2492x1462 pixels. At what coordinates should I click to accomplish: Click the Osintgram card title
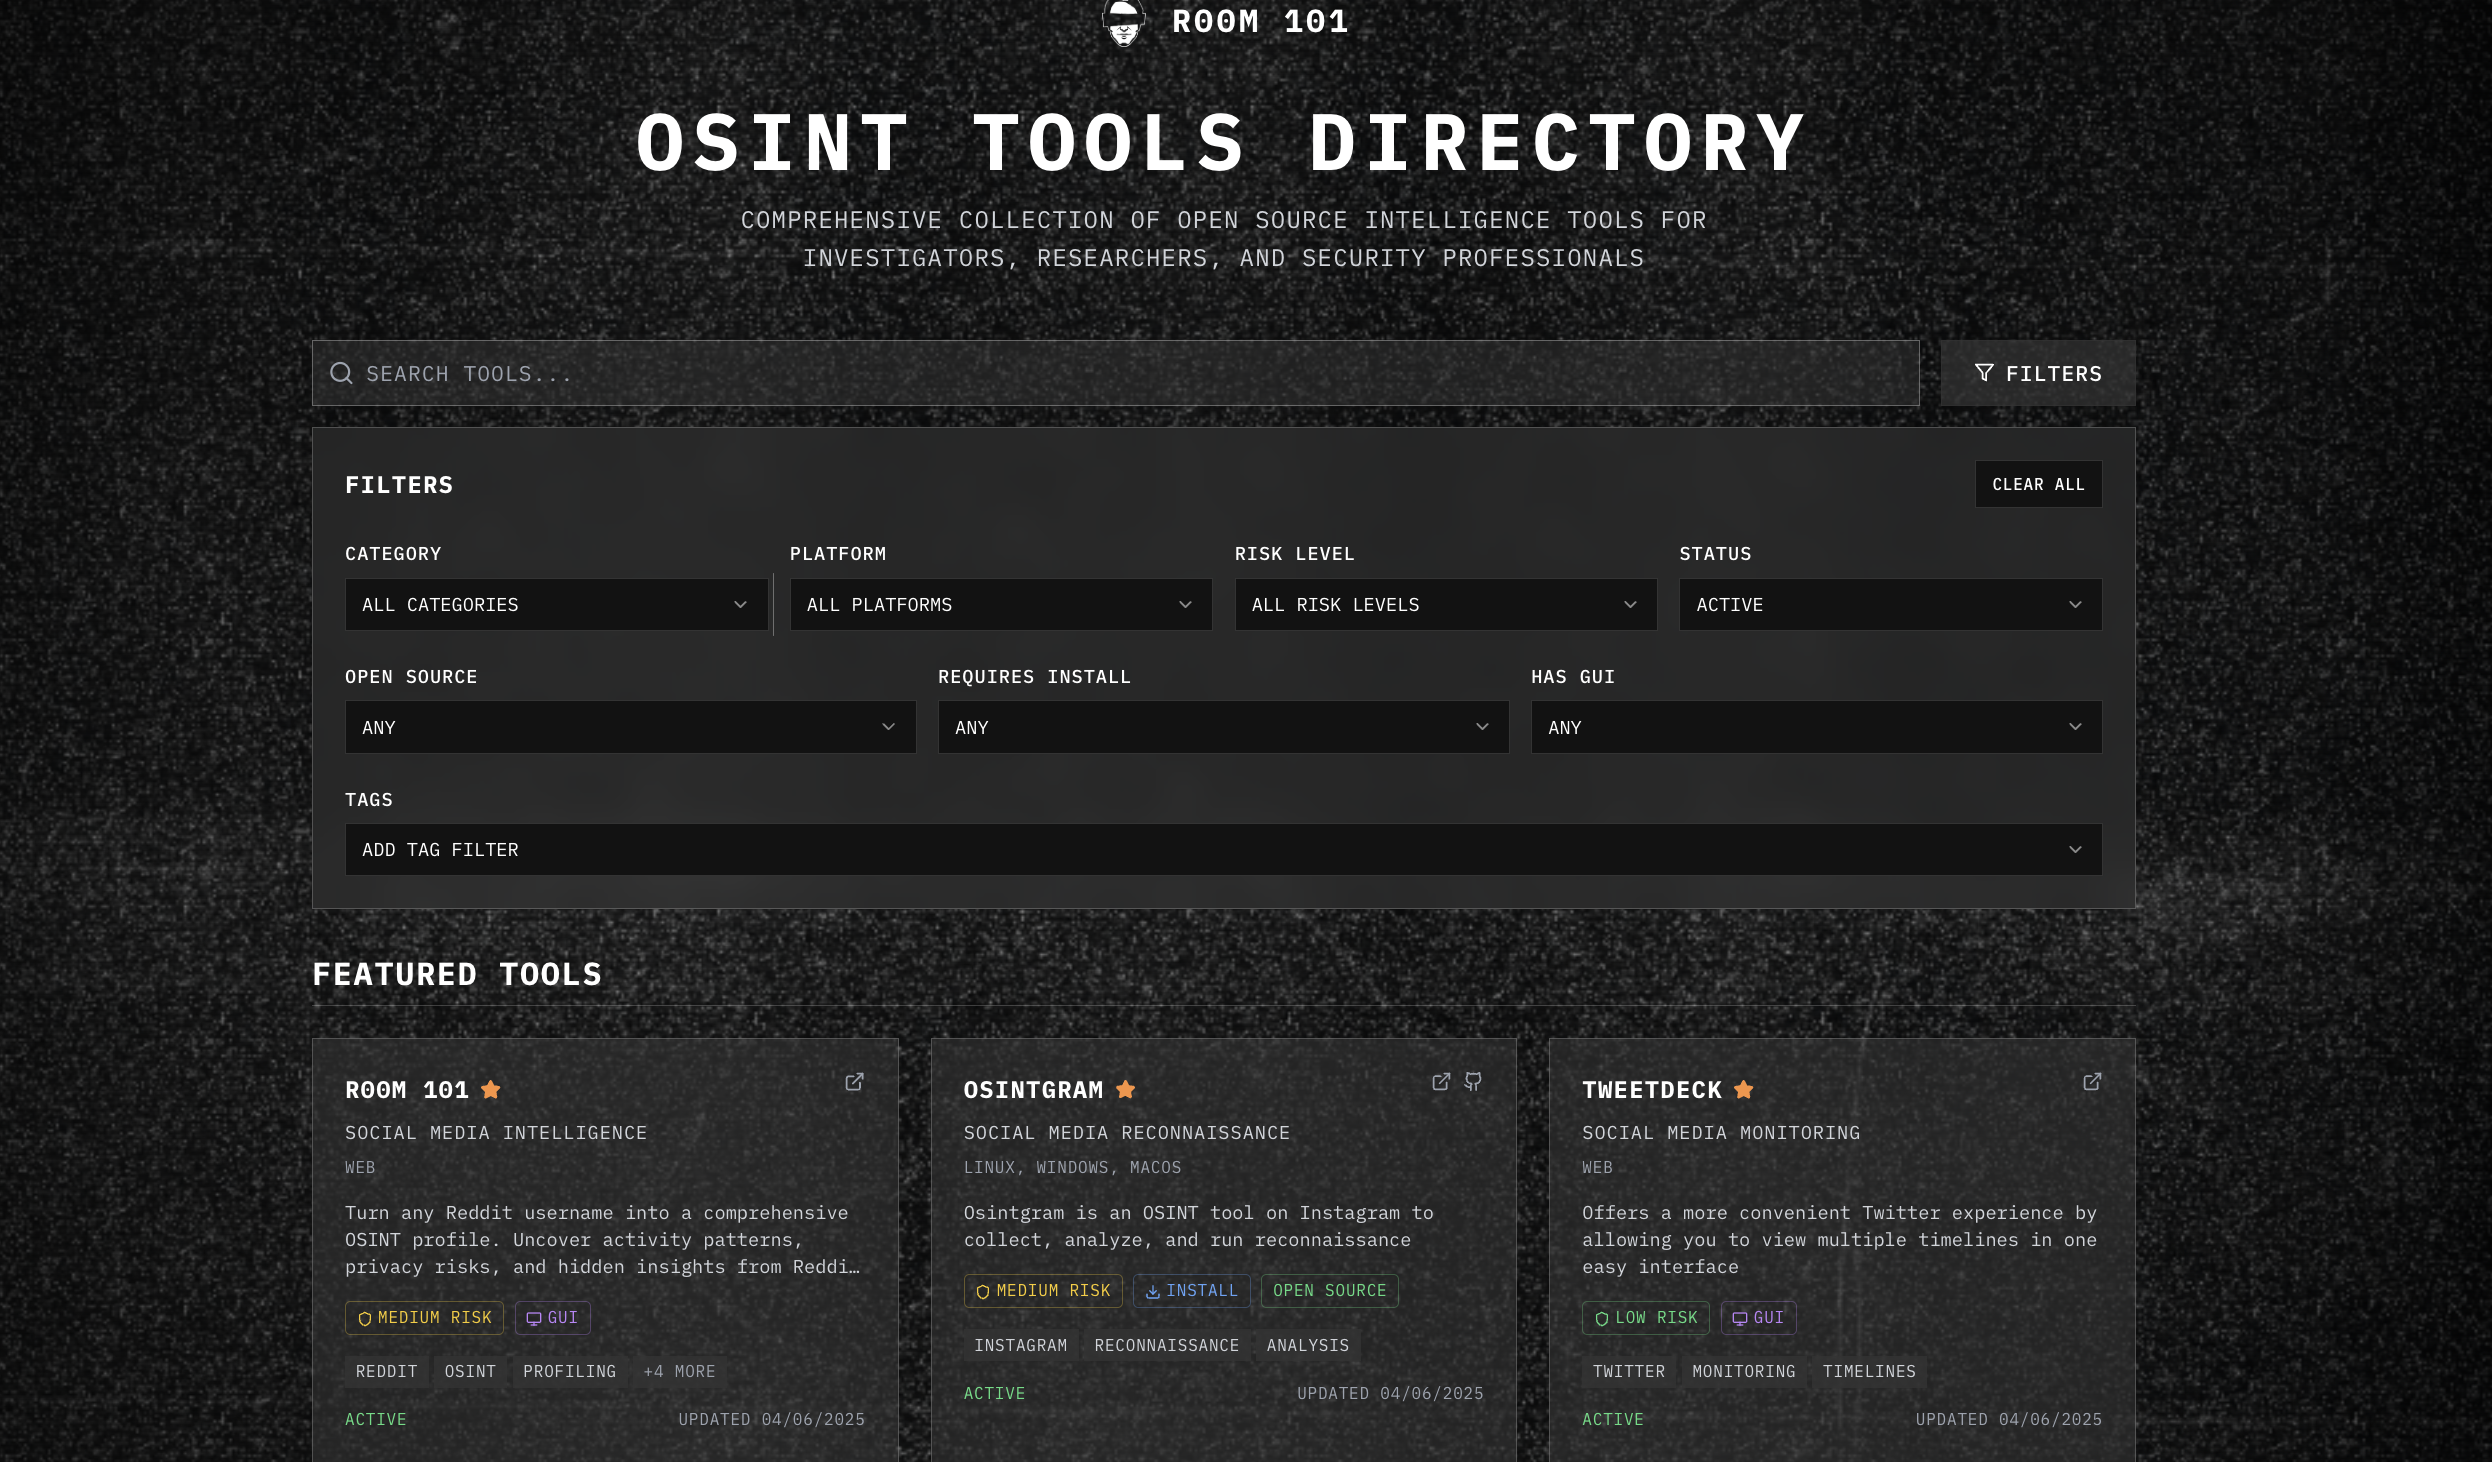1033,1090
